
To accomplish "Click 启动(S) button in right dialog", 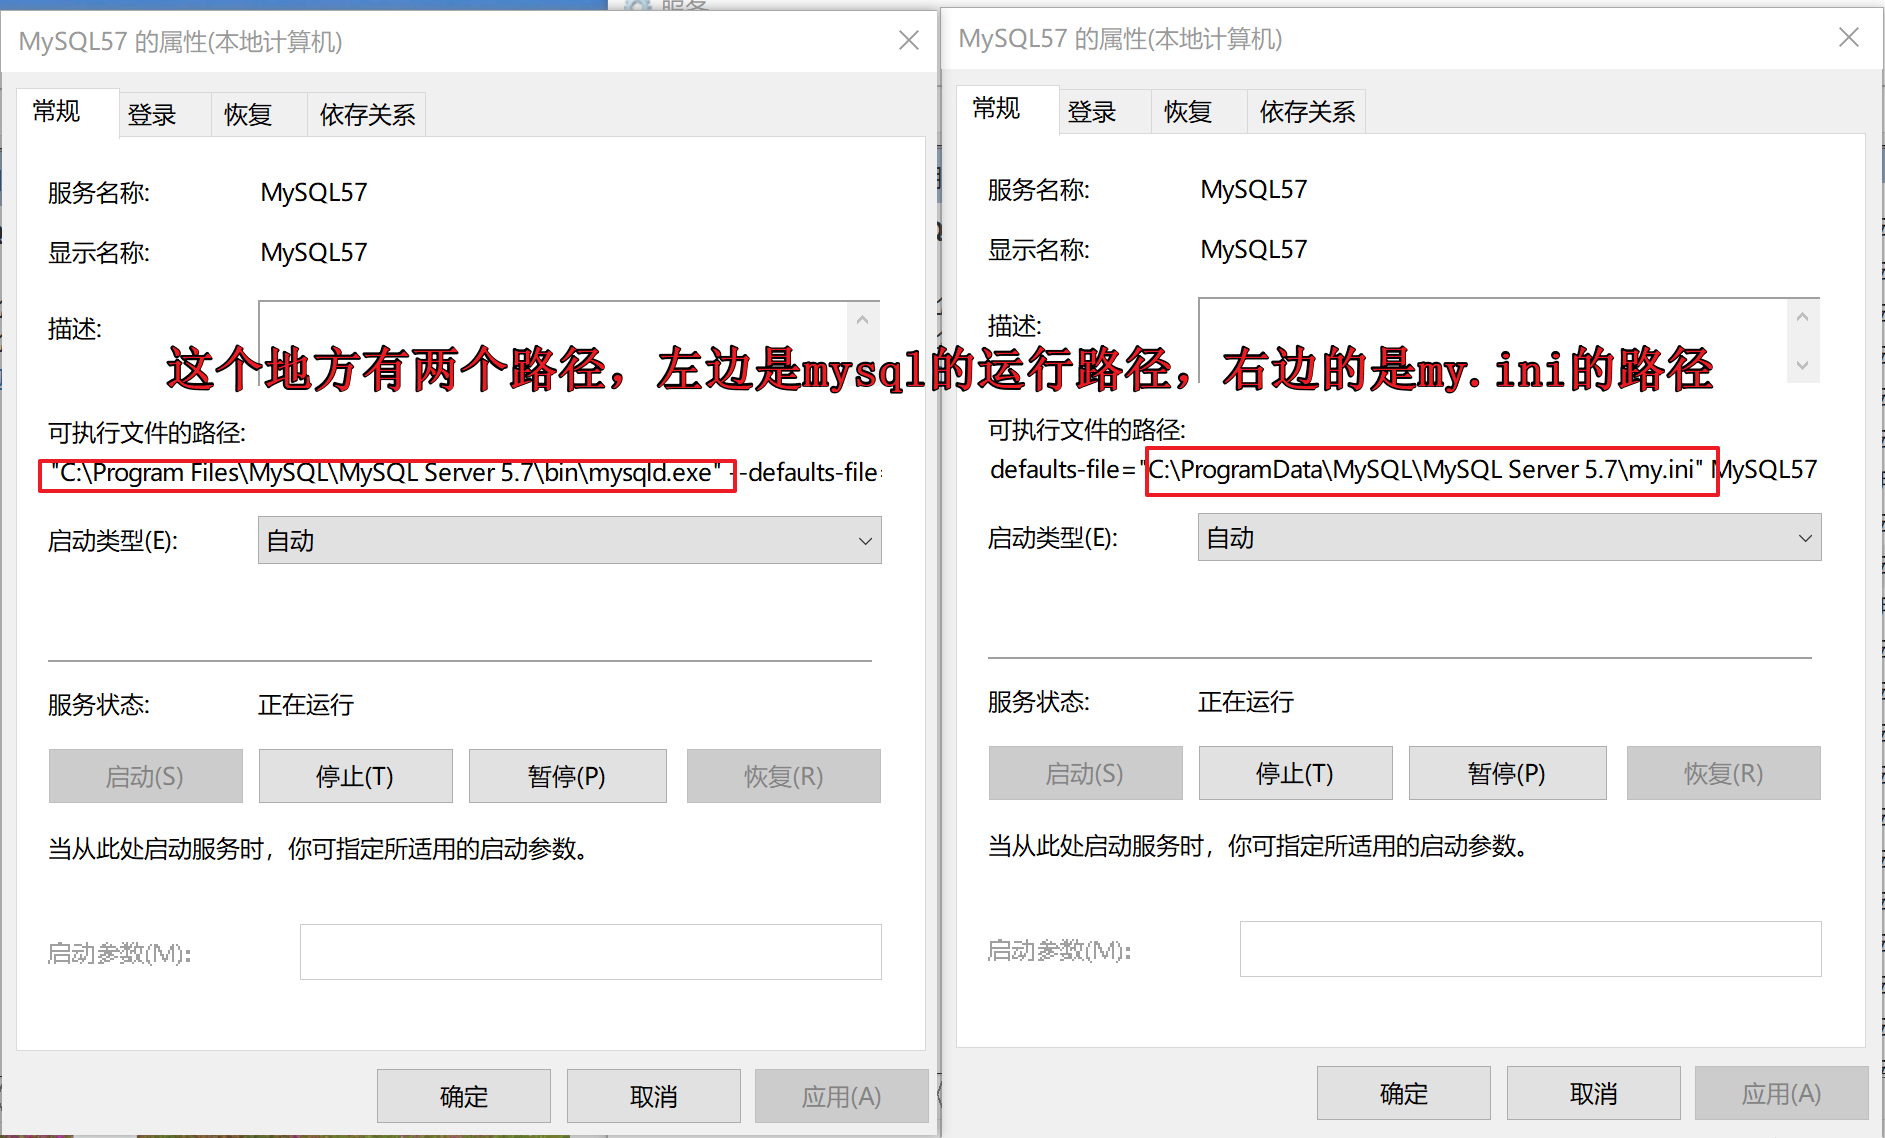I will click(1085, 773).
